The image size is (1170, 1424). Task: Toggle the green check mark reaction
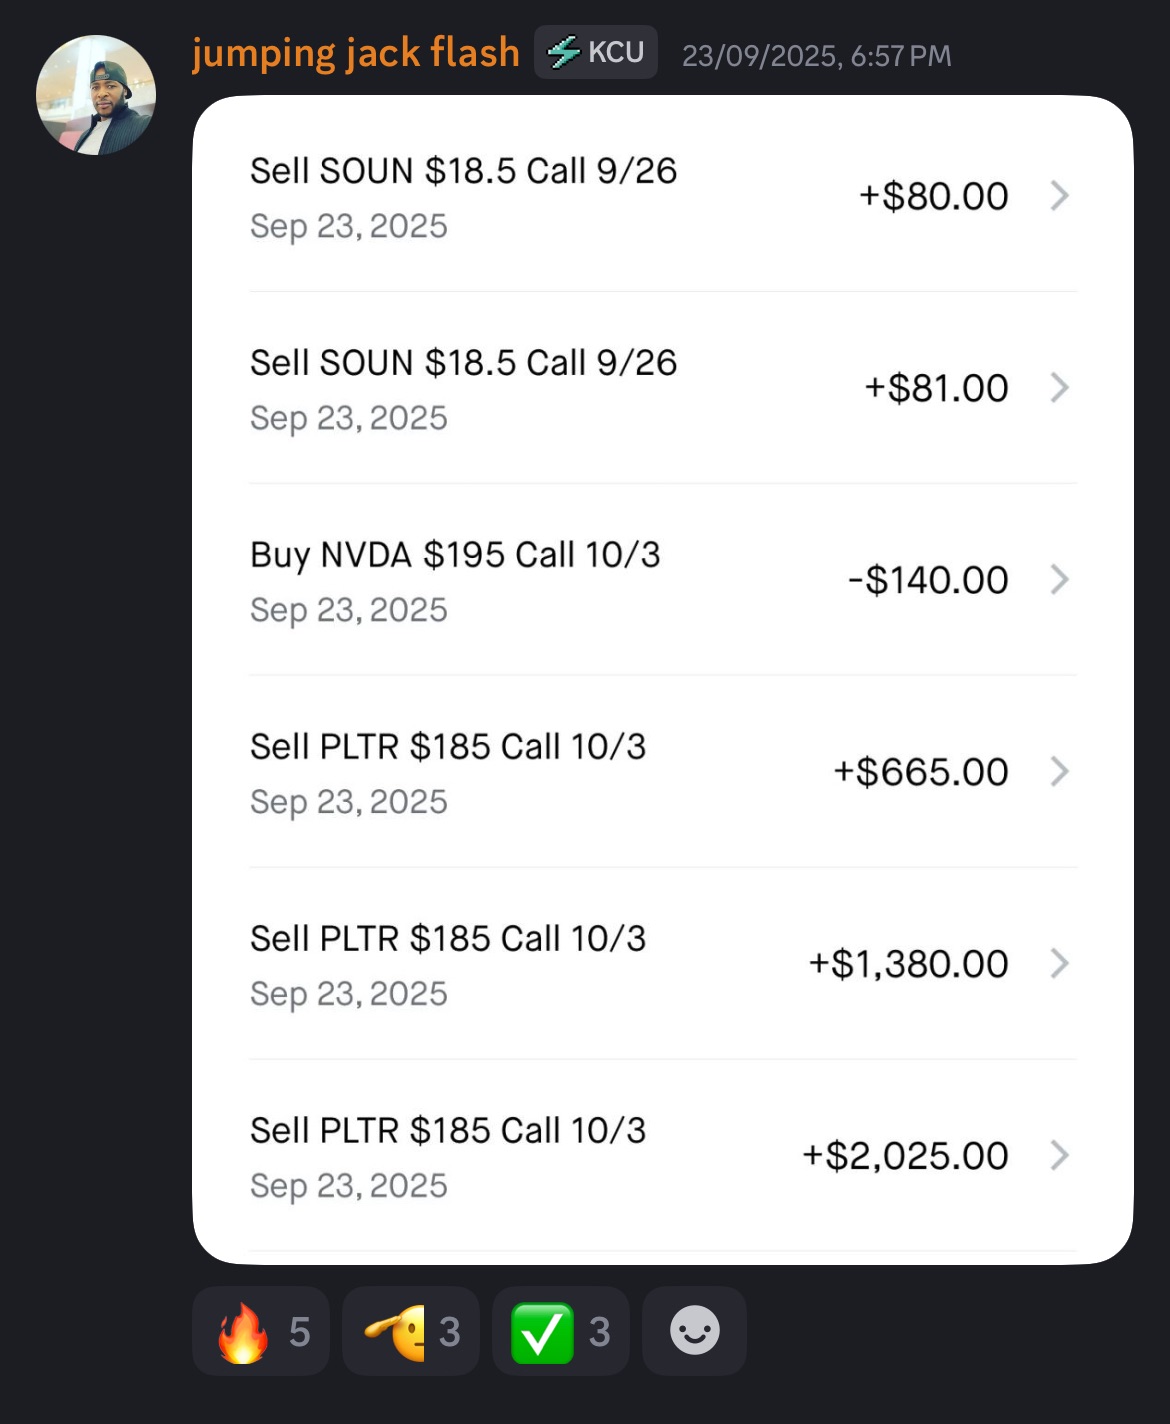pos(561,1331)
